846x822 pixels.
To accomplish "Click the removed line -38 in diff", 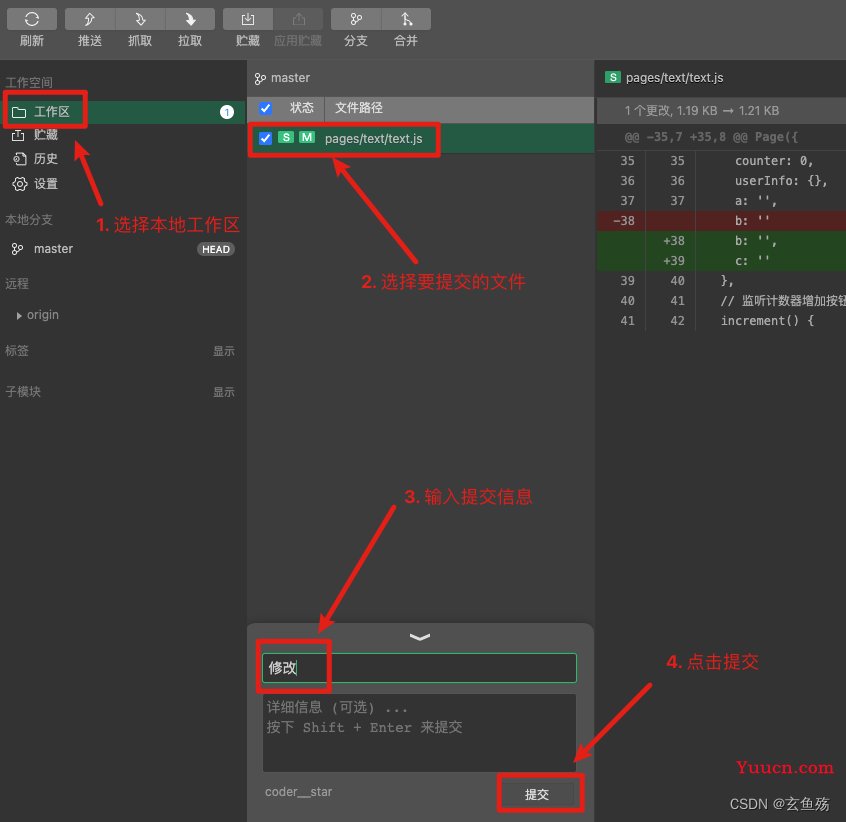I will coord(721,221).
